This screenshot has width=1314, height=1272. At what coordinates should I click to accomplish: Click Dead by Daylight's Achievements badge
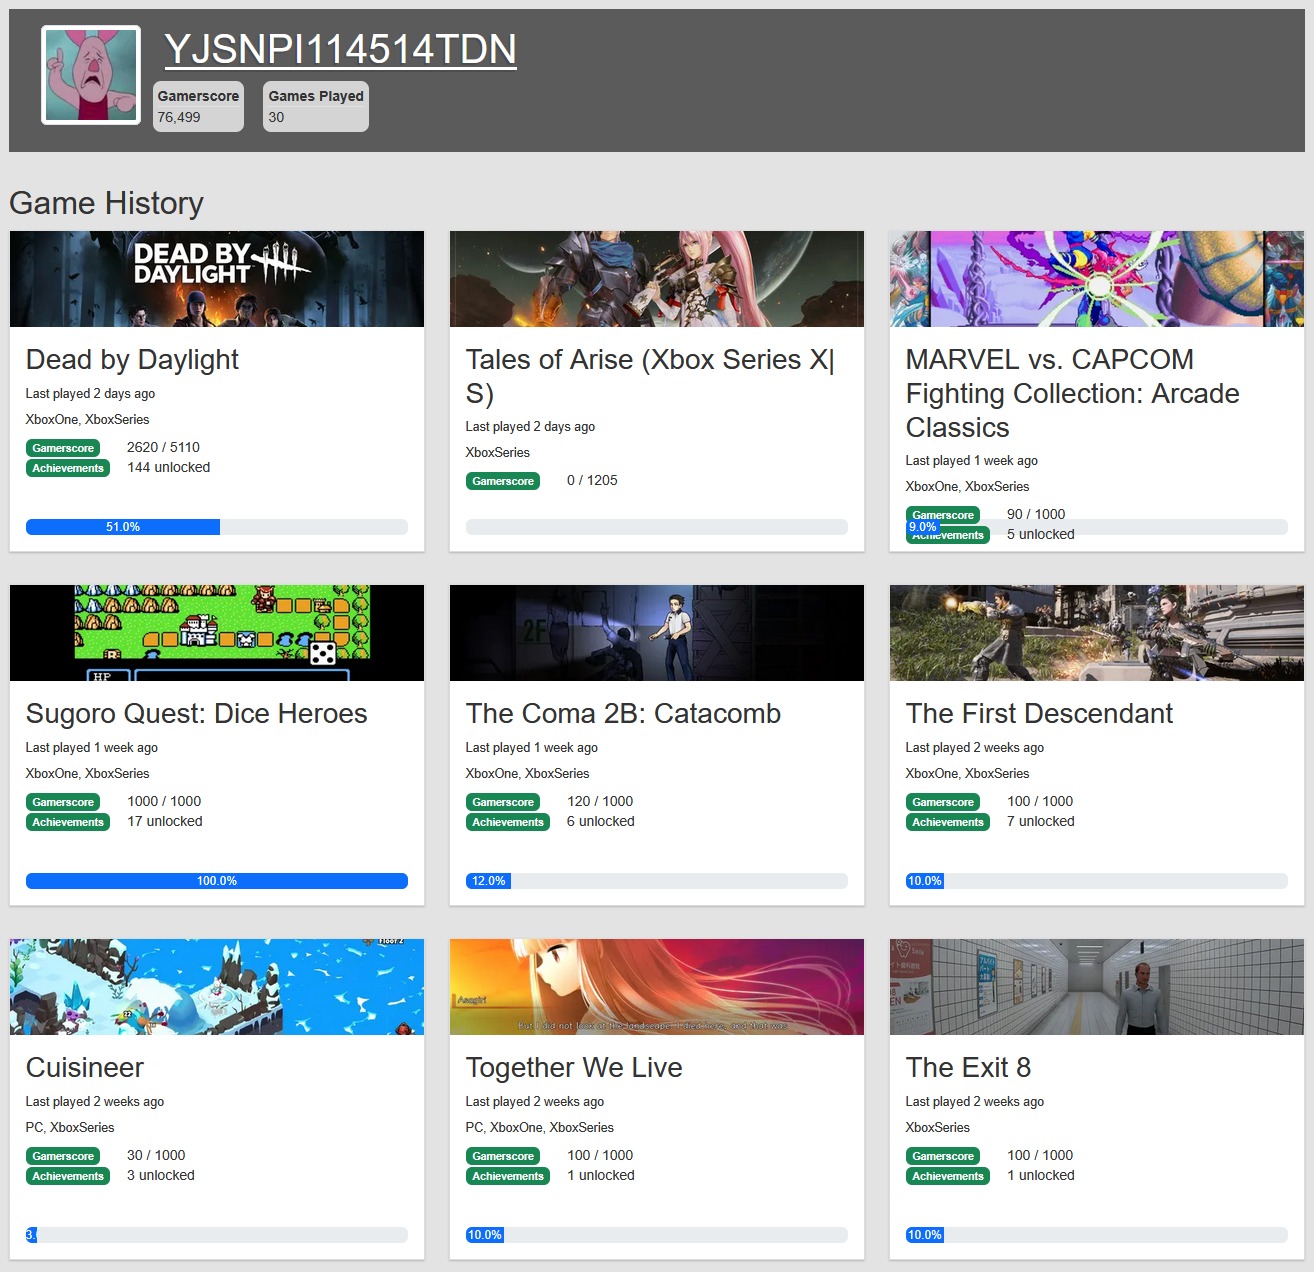coord(68,468)
